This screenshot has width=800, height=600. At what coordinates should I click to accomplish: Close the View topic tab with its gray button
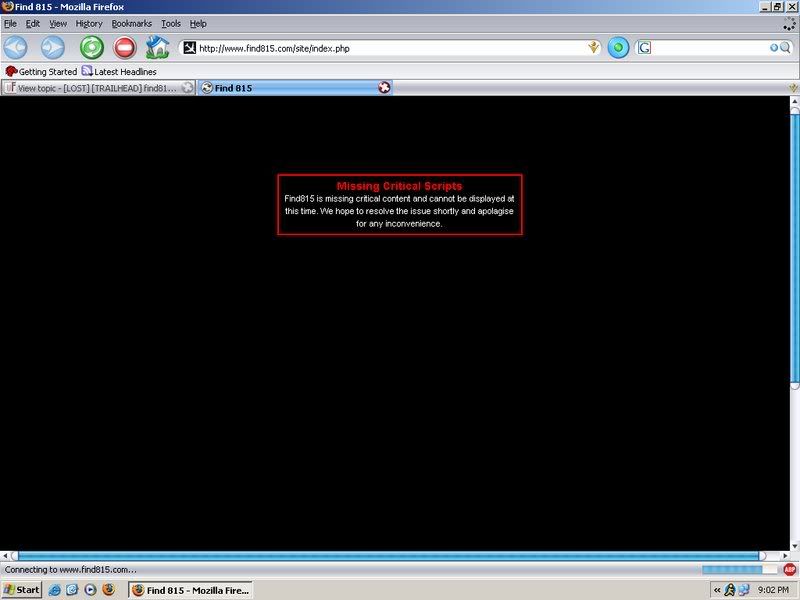pyautogui.click(x=187, y=88)
